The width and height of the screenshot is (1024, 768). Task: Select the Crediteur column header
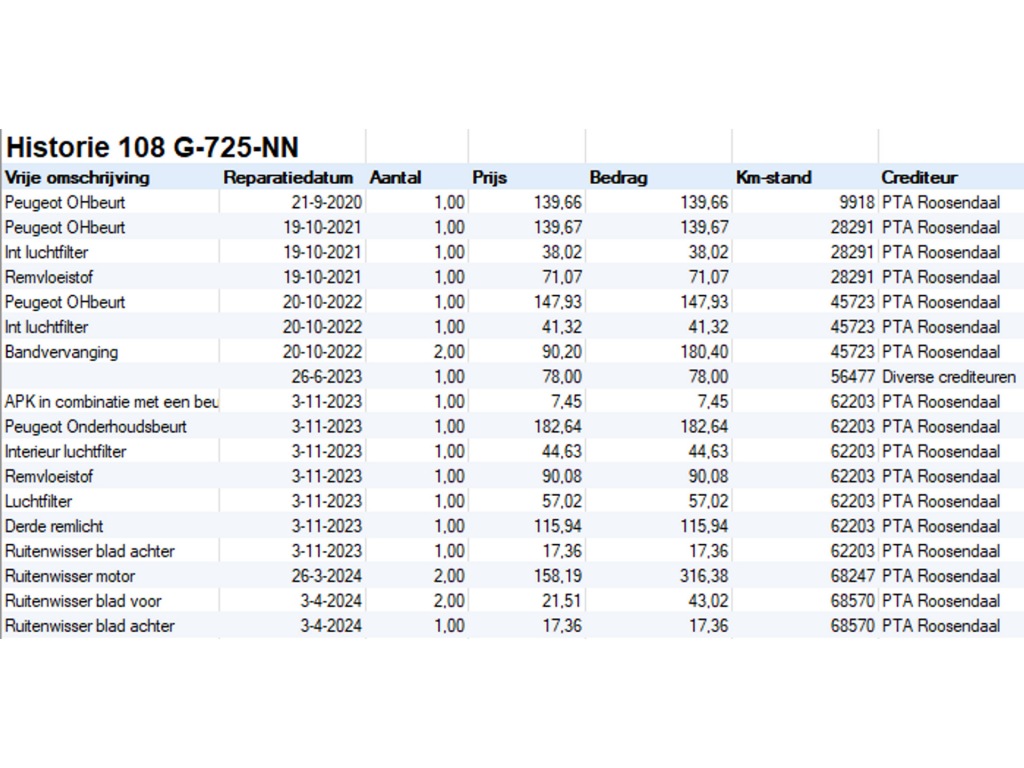tap(920, 178)
